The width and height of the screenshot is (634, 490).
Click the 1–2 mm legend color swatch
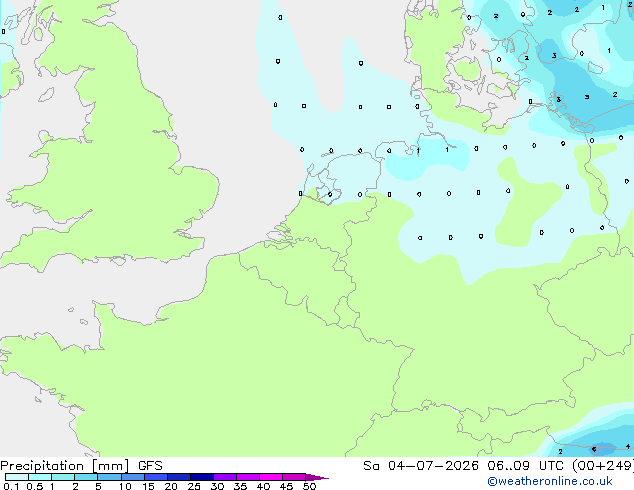click(63, 477)
